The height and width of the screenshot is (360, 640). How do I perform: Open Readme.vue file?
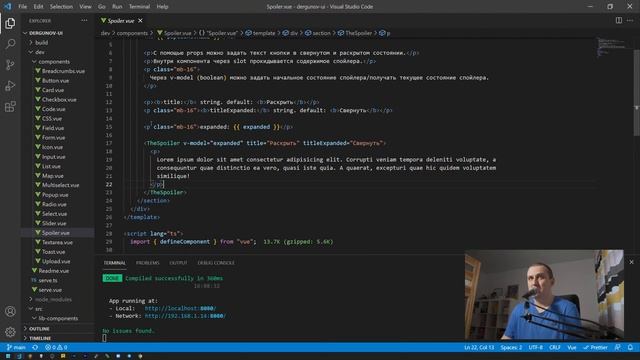(53, 271)
